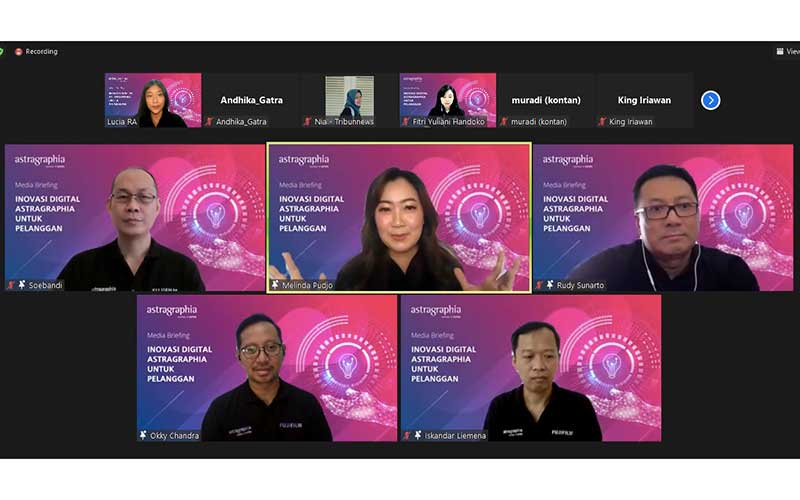This screenshot has height=500, width=800.
Task: Click the pin icon next to Soebandi
Action: (x=22, y=285)
